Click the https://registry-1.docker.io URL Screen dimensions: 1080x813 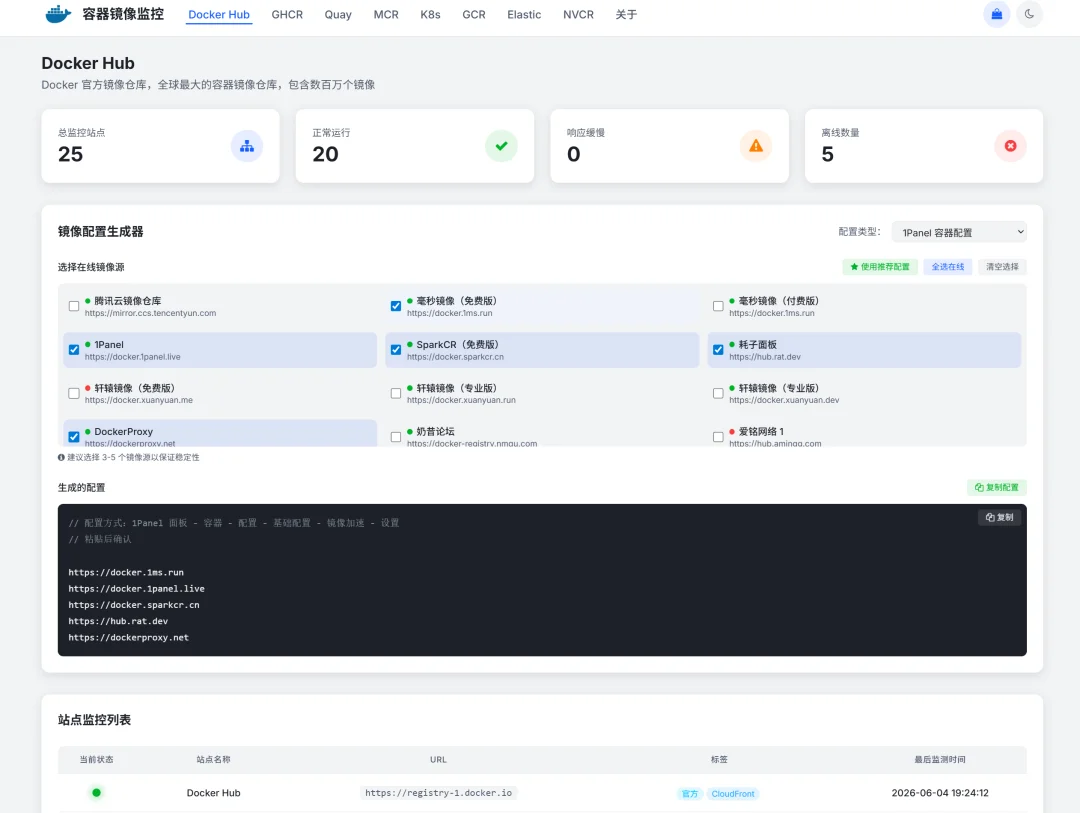(x=439, y=793)
